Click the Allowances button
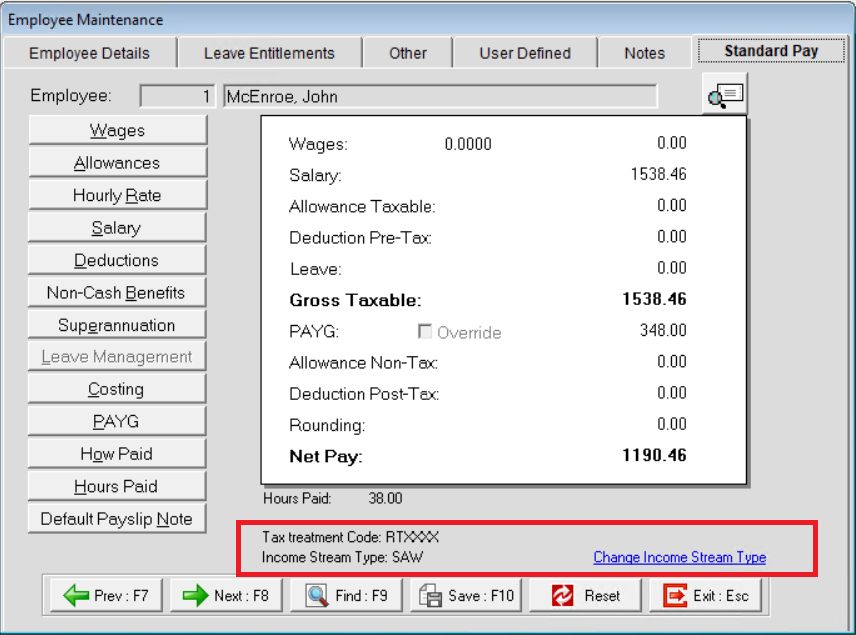Viewport: 856px width, 635px height. [x=117, y=163]
